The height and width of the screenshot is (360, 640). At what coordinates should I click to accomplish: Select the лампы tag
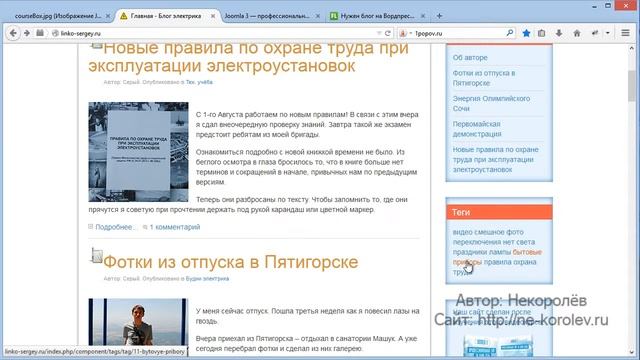pos(500,252)
